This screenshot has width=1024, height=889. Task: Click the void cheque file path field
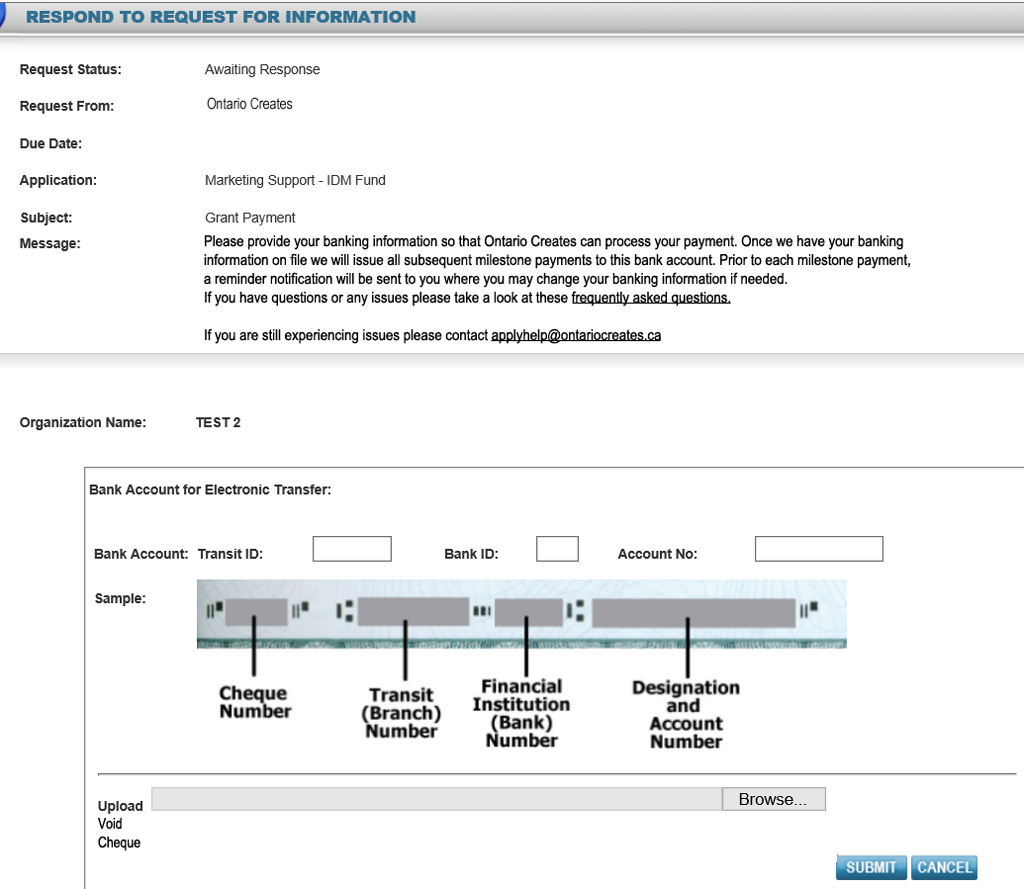[436, 799]
